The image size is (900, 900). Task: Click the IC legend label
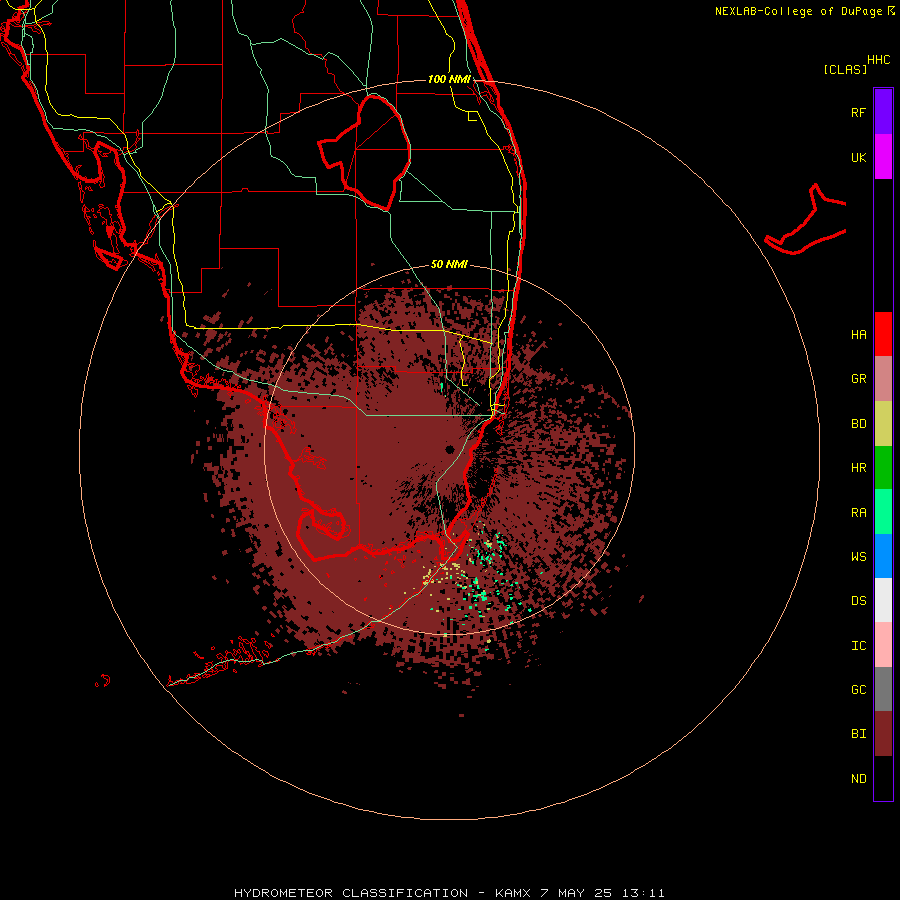858,646
